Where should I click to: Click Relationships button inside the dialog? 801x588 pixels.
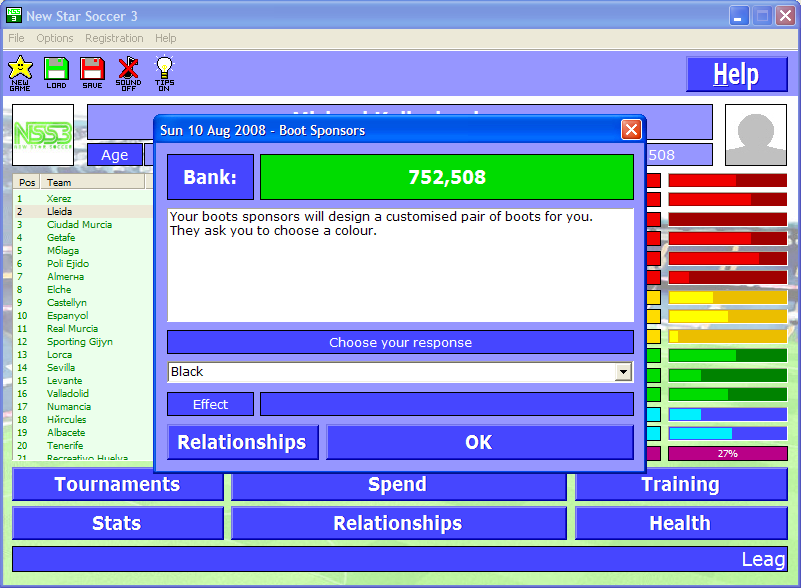click(x=242, y=442)
